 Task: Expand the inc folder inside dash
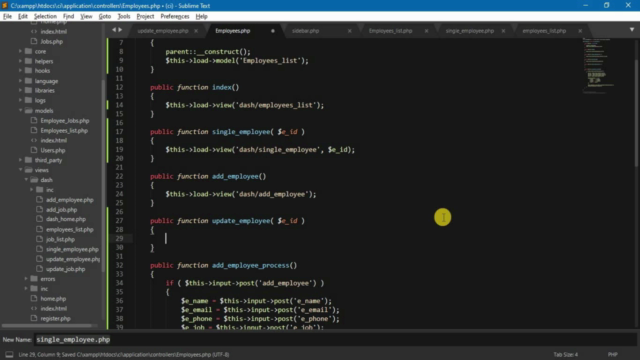point(31,190)
